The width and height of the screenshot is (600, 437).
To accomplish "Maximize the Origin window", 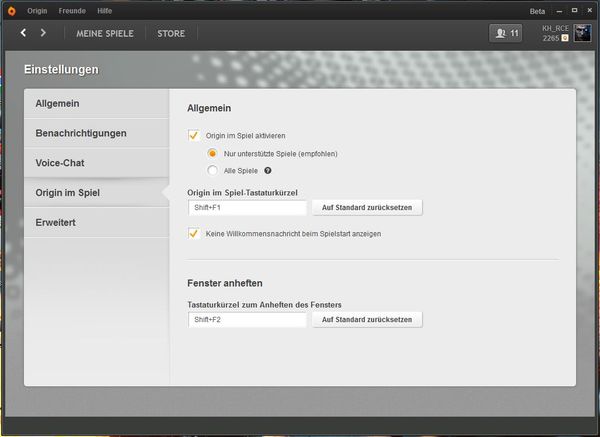I will coord(574,10).
